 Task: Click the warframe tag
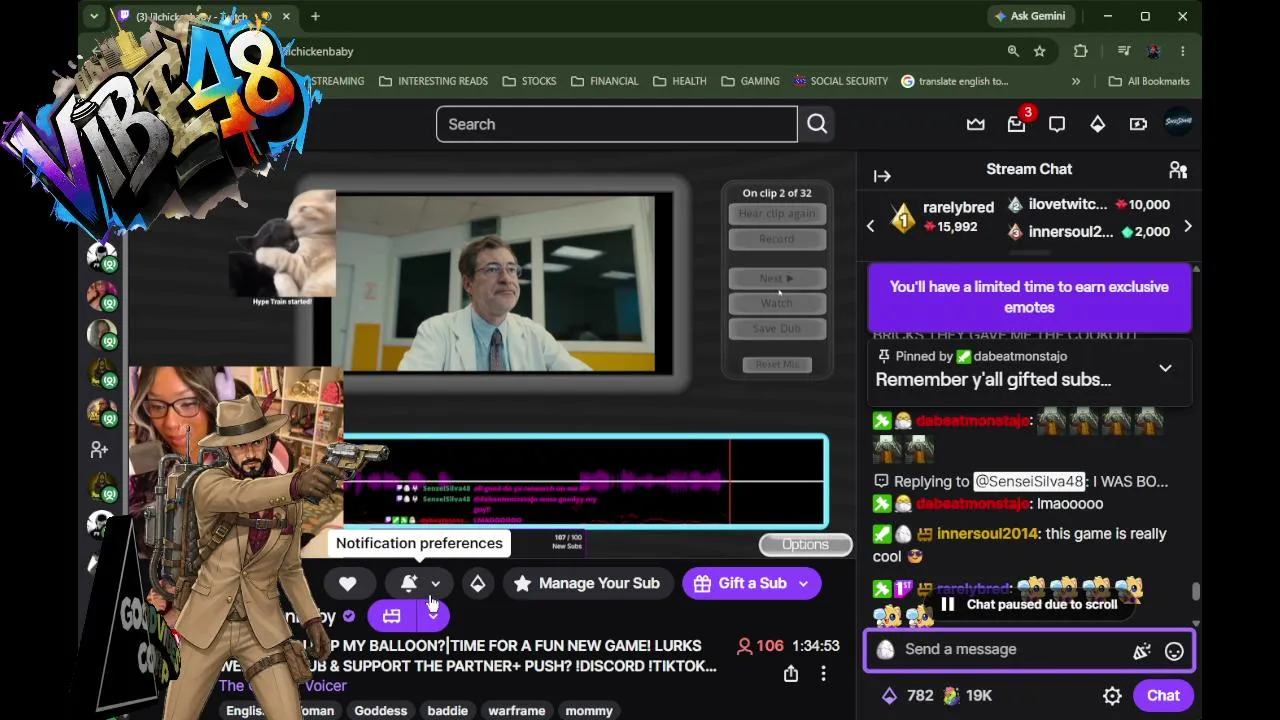click(x=517, y=710)
